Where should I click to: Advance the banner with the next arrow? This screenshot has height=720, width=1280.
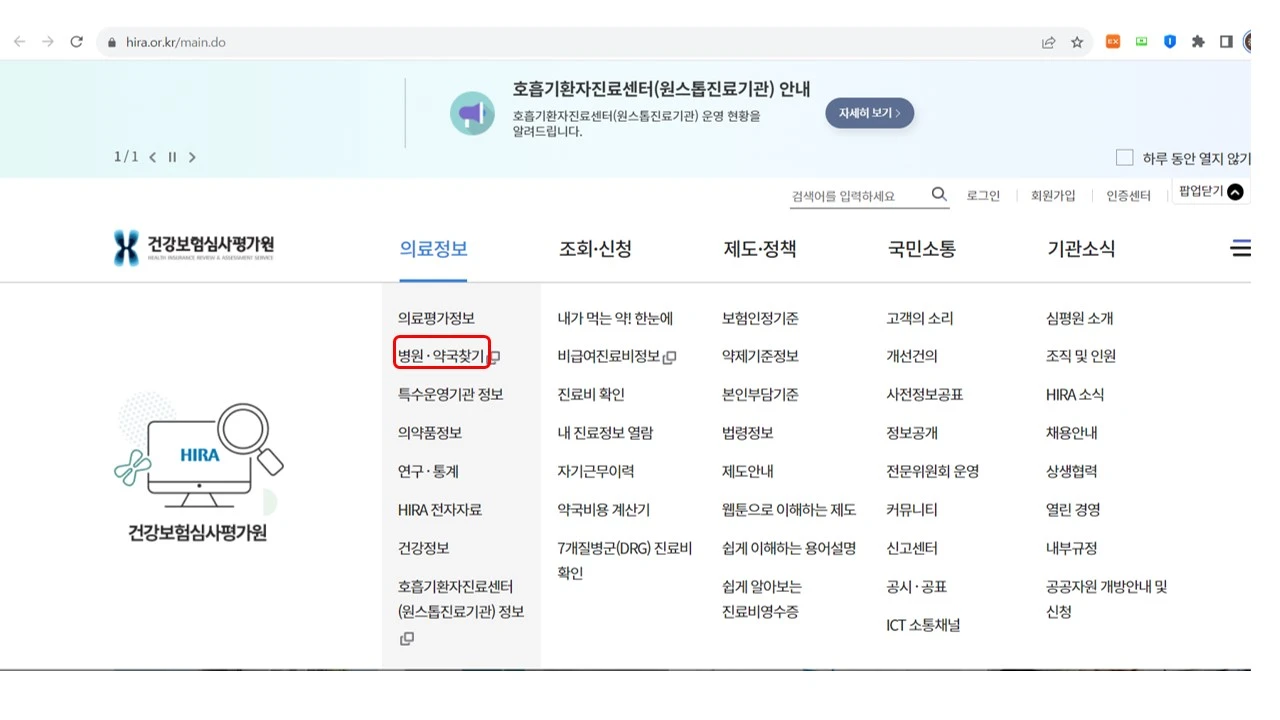click(x=191, y=157)
